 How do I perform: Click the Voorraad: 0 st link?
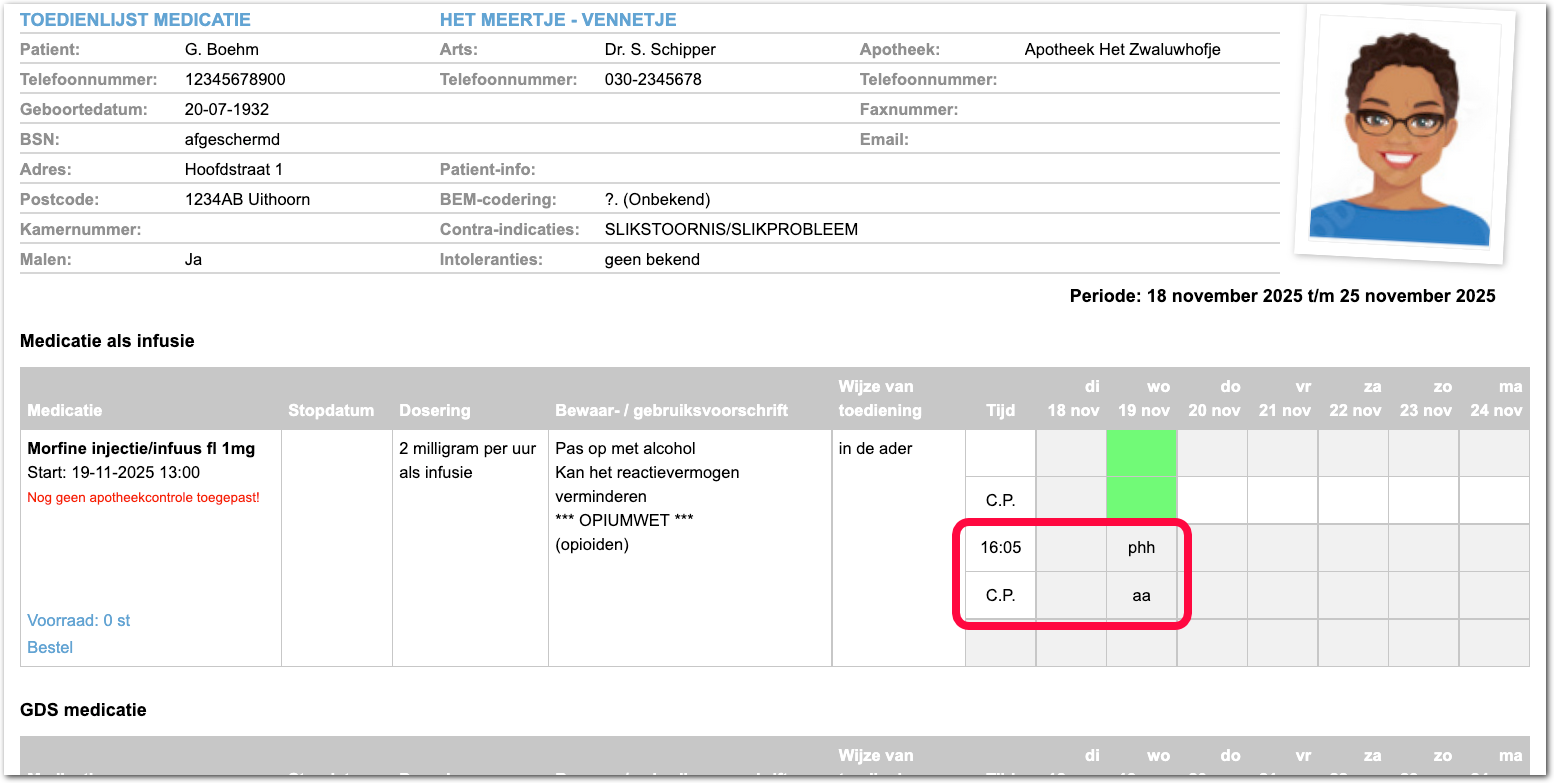pos(79,620)
